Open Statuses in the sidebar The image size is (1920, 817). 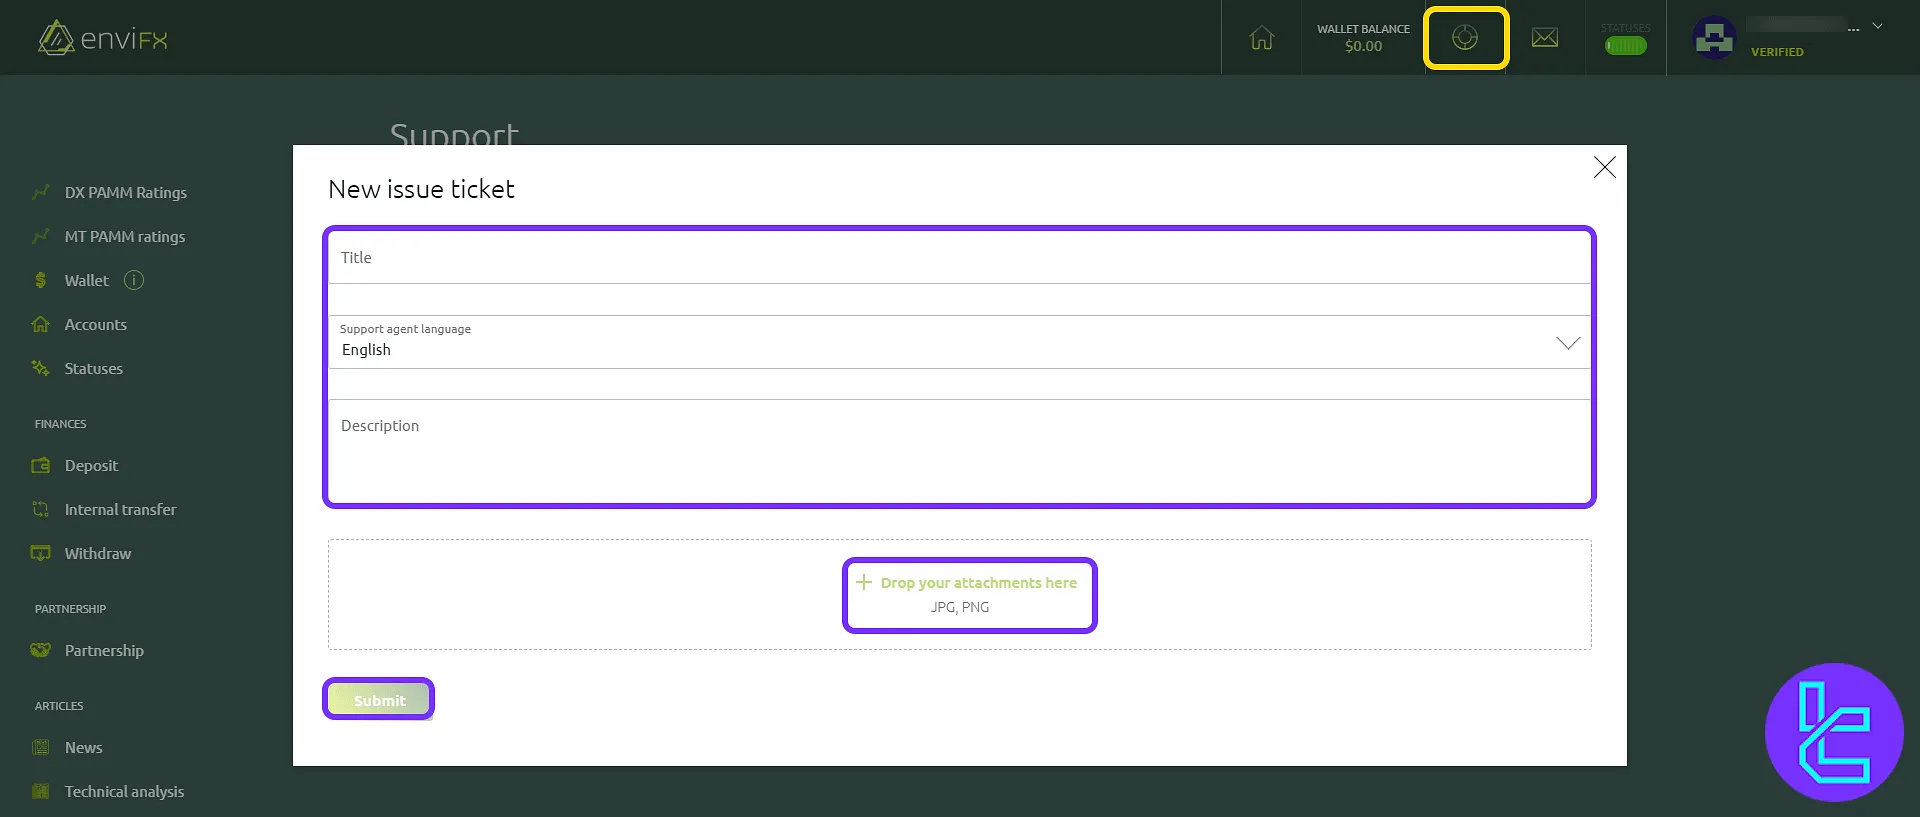pyautogui.click(x=93, y=368)
